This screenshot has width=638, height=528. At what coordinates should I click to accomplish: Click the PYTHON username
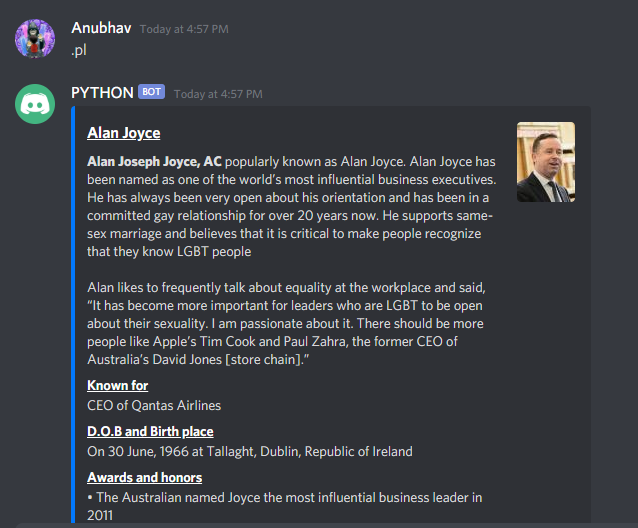tap(102, 93)
